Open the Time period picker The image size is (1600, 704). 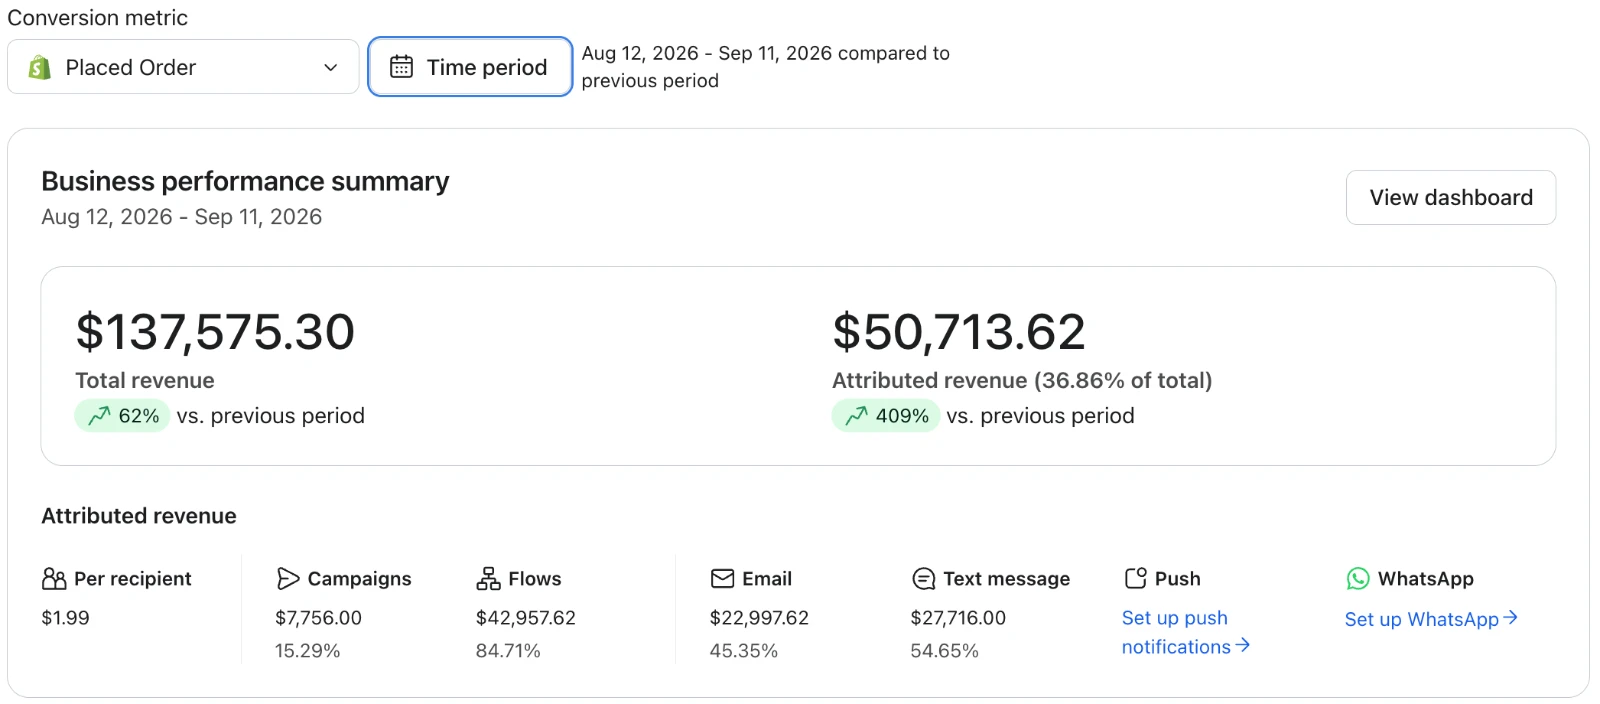470,67
